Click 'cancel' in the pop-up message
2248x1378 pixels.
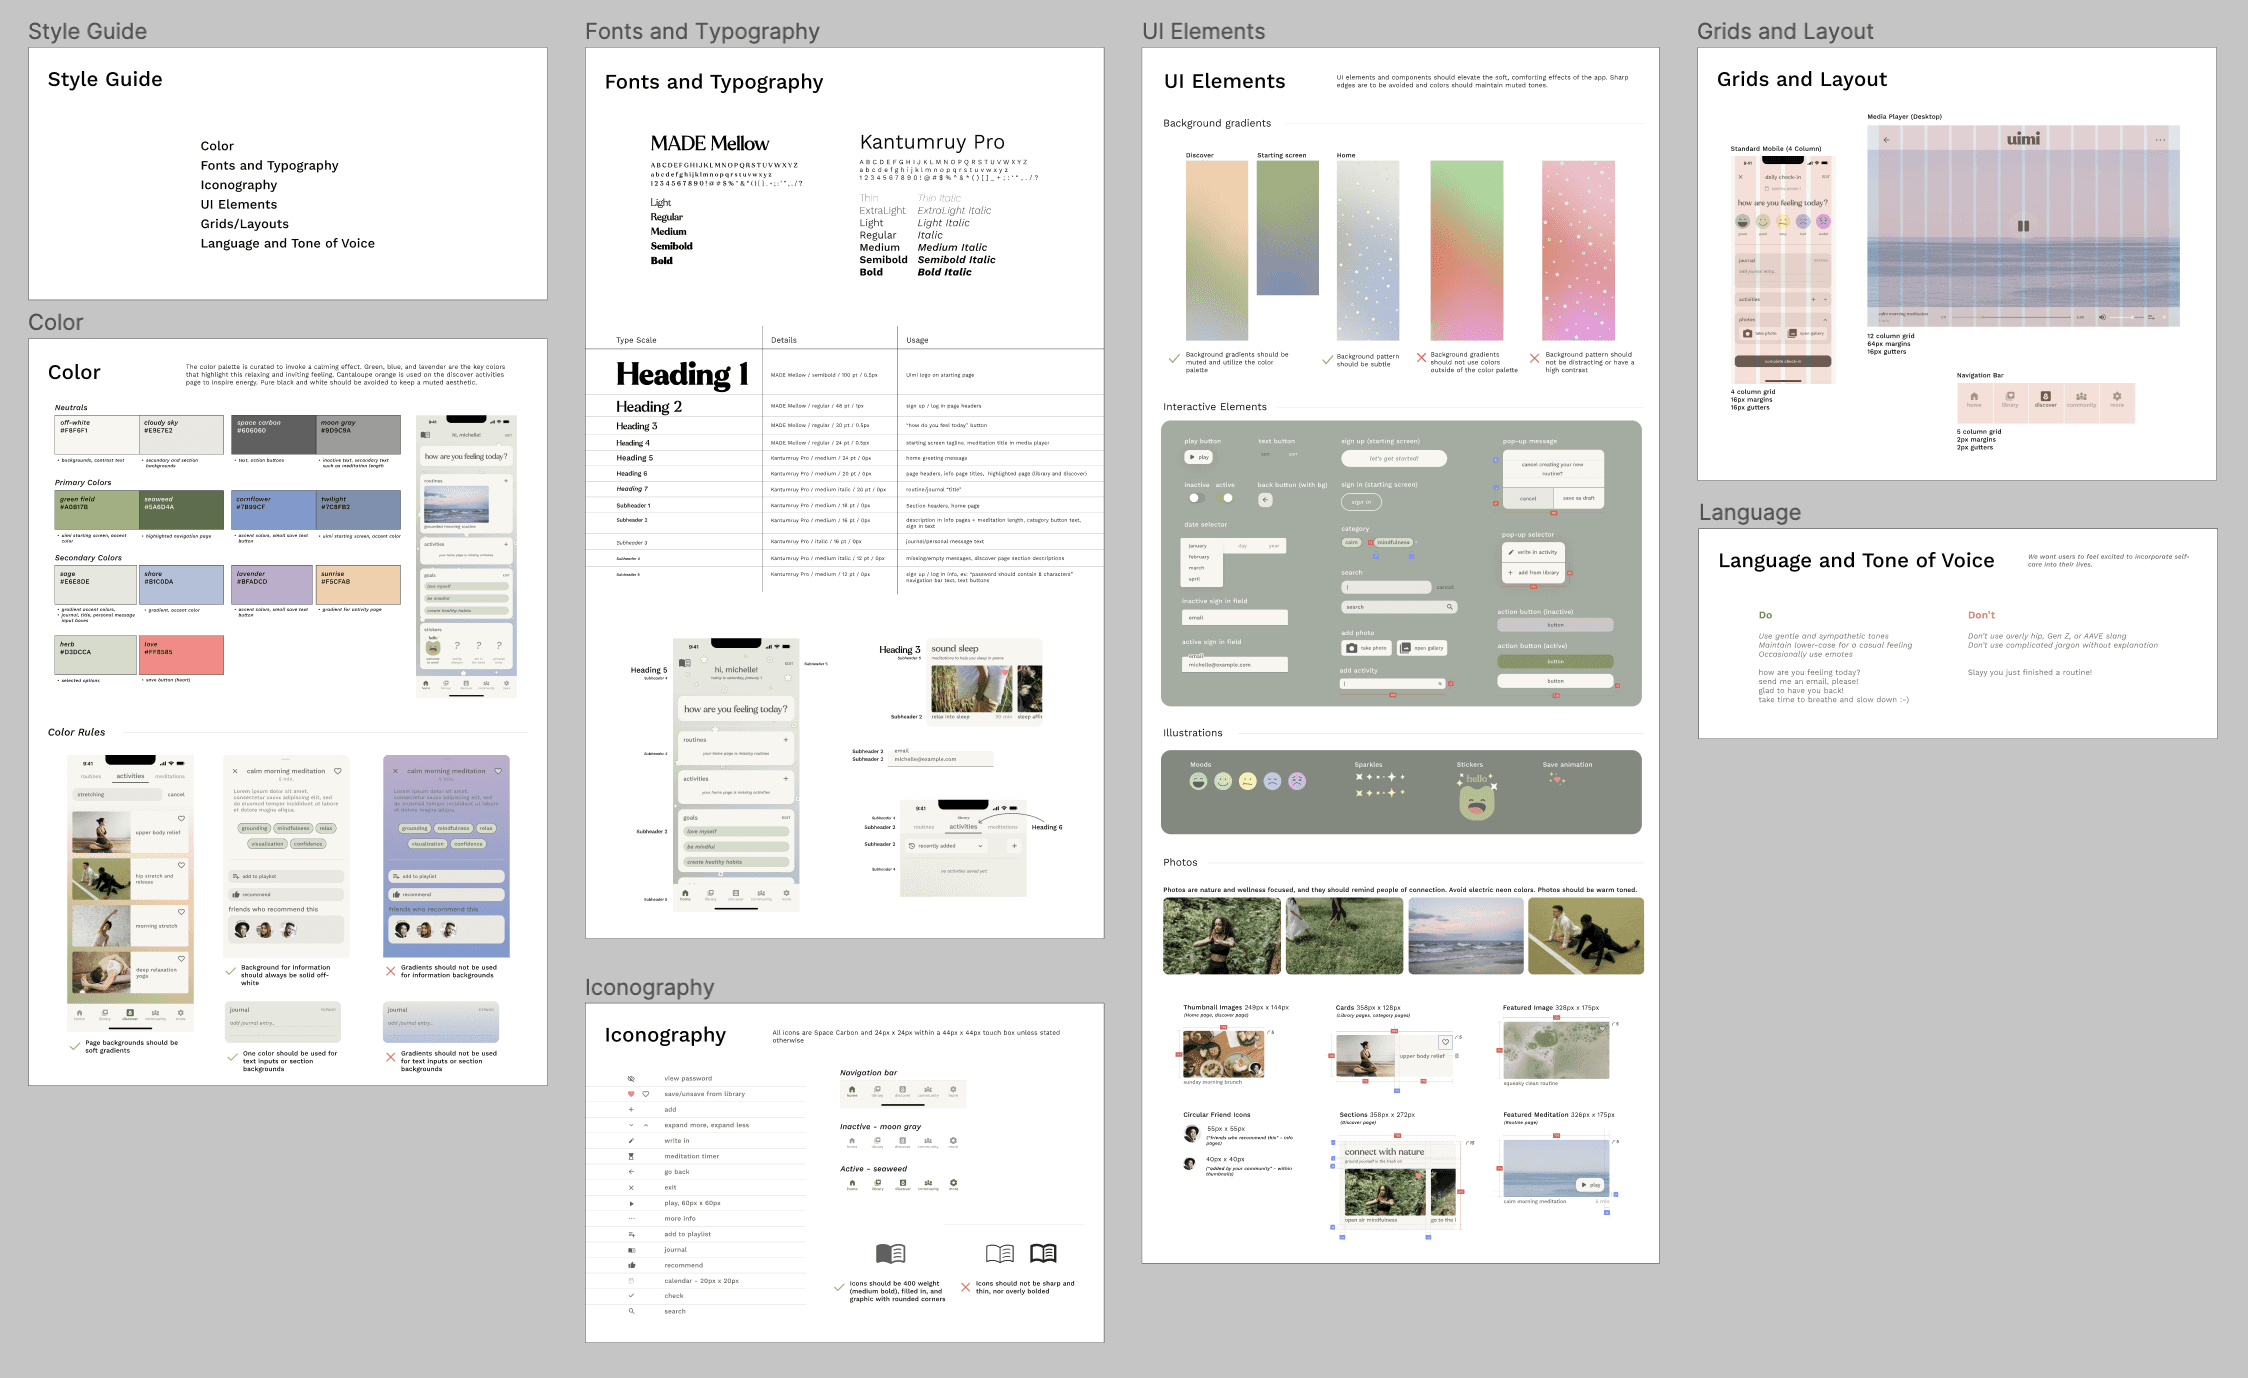click(x=1527, y=498)
